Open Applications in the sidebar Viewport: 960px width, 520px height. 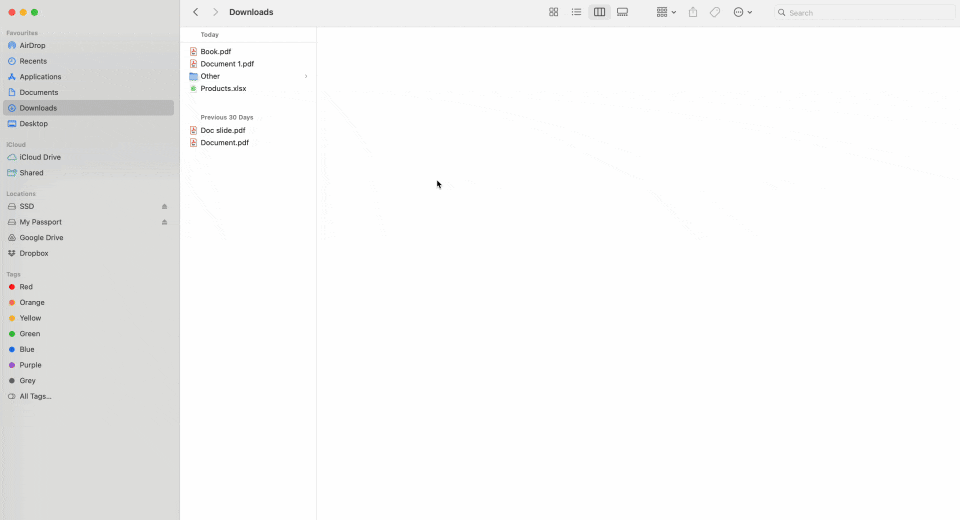[88, 77]
